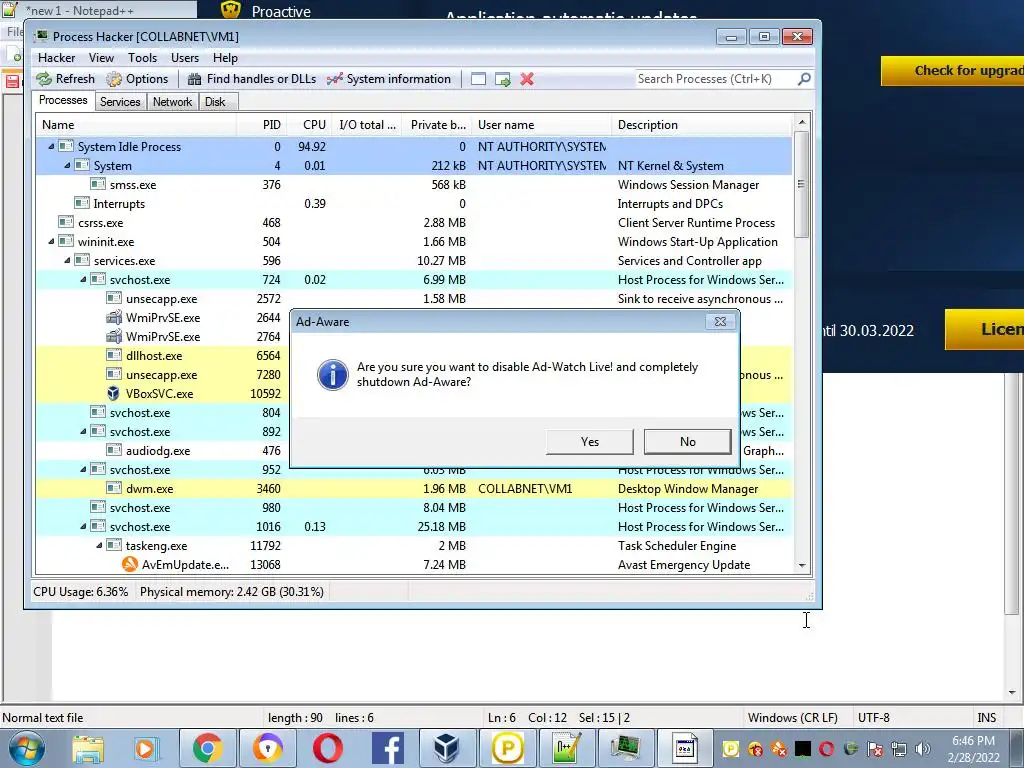Collapse the taskeng.exe tree node
Screen dimensions: 1024x768
point(99,545)
